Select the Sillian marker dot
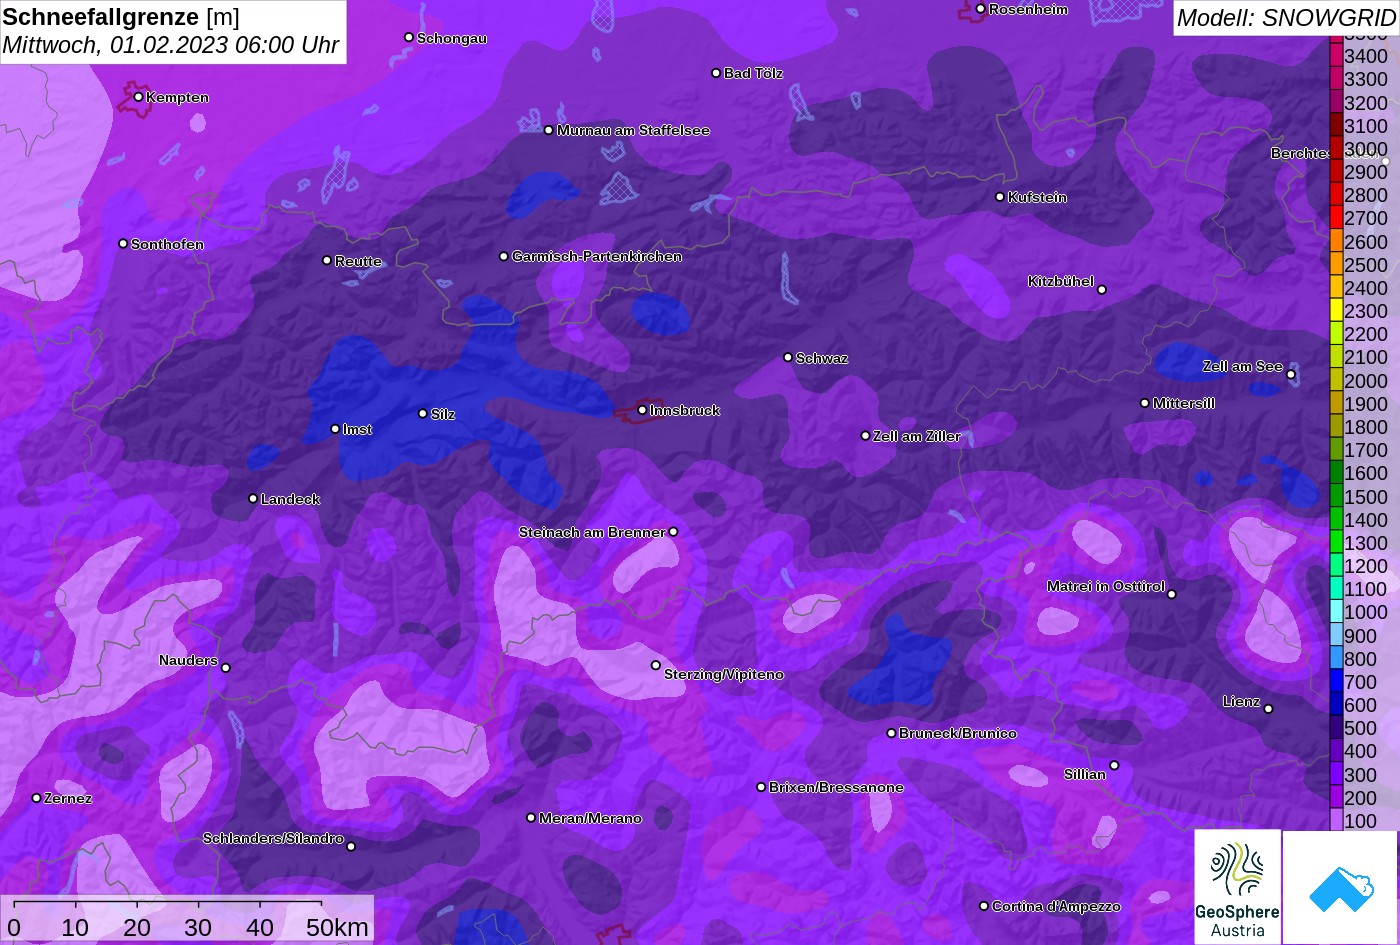Viewport: 1400px width, 945px height. (x=1114, y=766)
